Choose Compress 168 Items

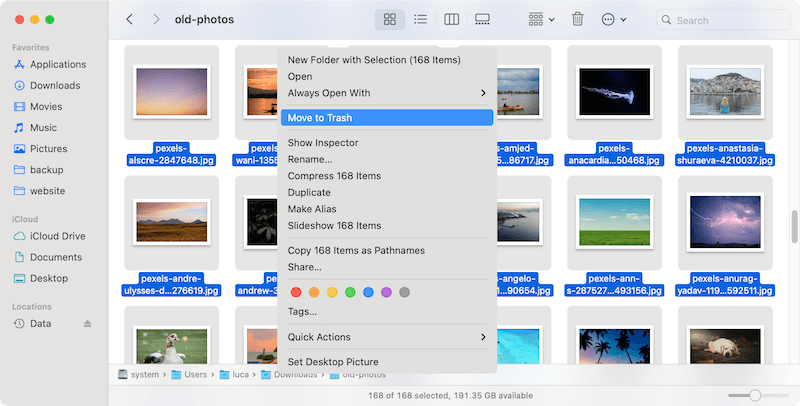[x=387, y=176]
